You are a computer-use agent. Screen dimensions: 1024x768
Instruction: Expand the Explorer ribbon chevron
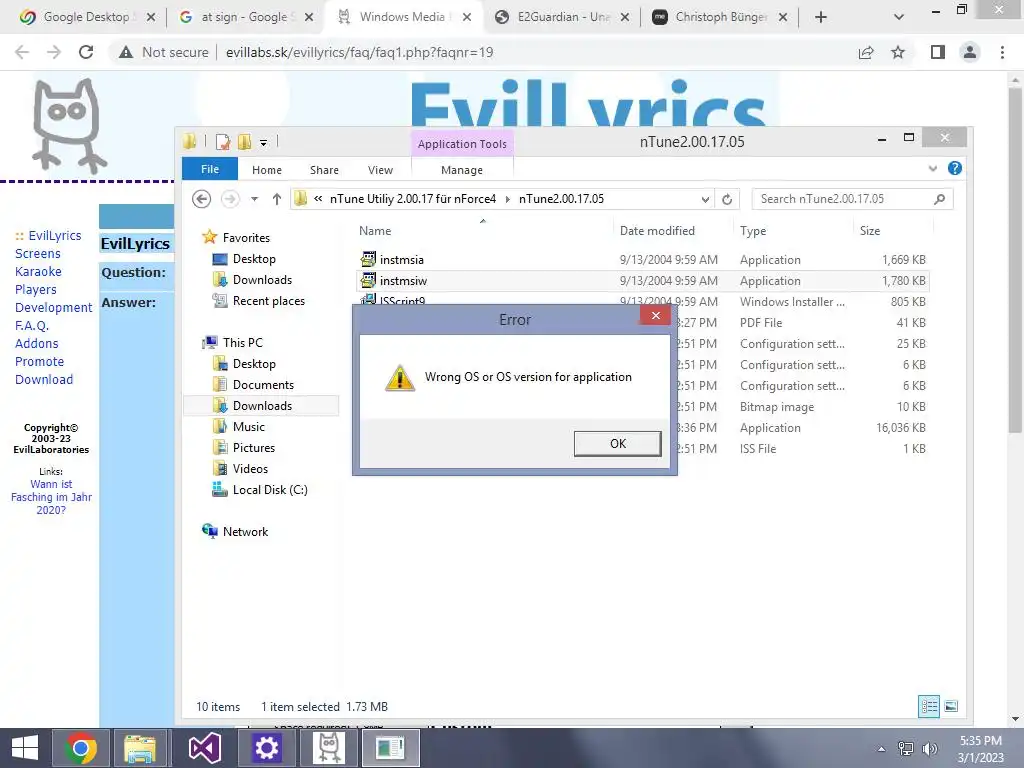tap(933, 168)
